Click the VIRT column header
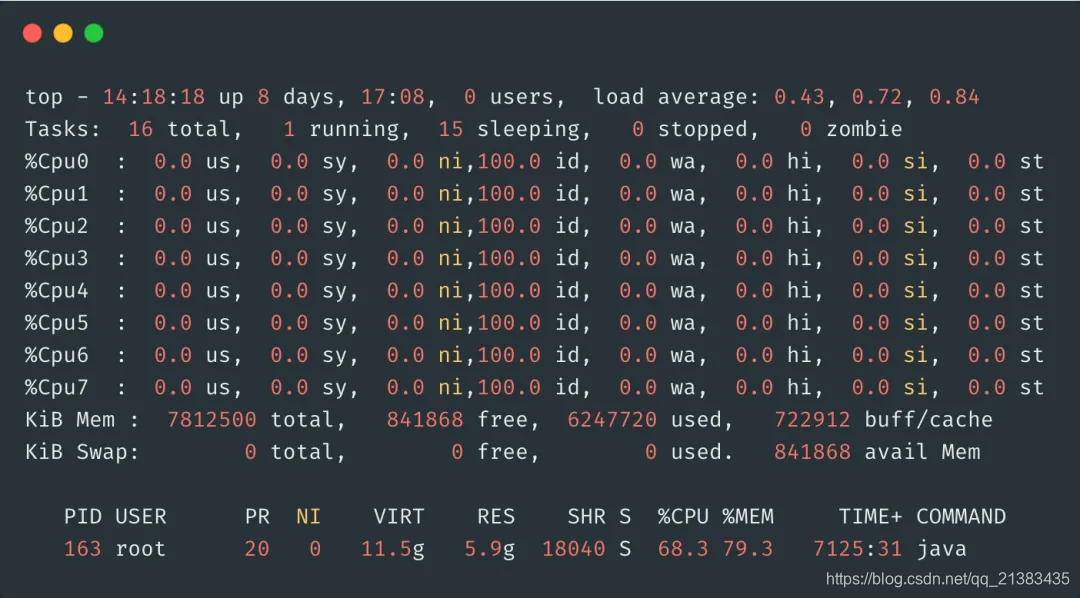 (399, 517)
